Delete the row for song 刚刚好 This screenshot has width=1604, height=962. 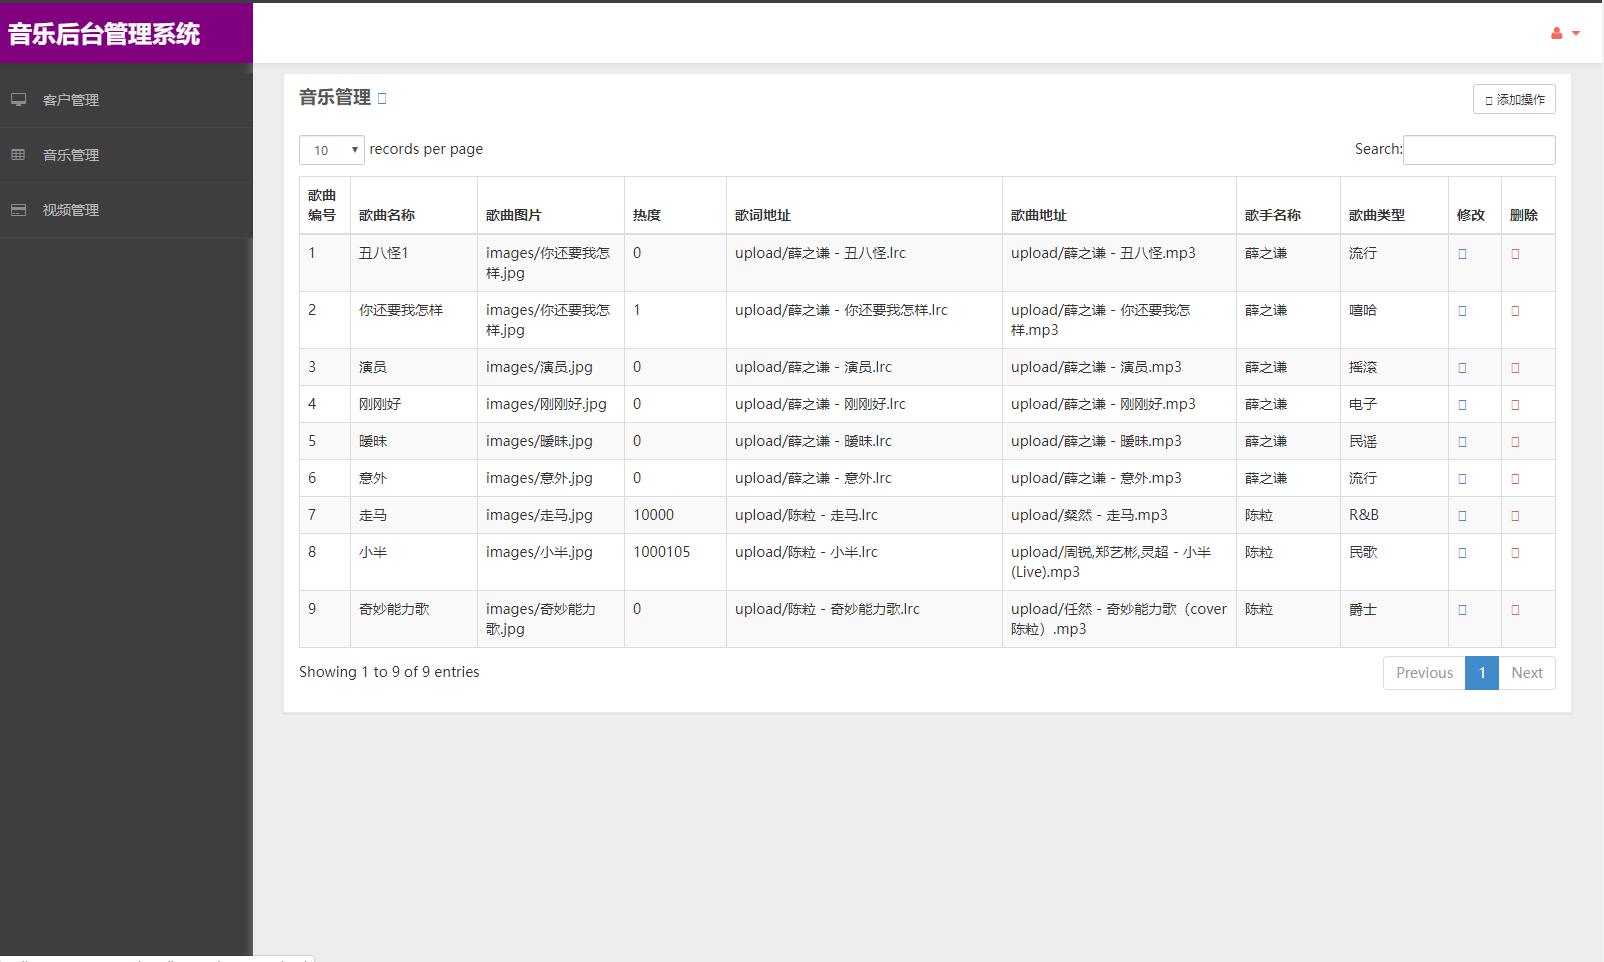[1515, 405]
